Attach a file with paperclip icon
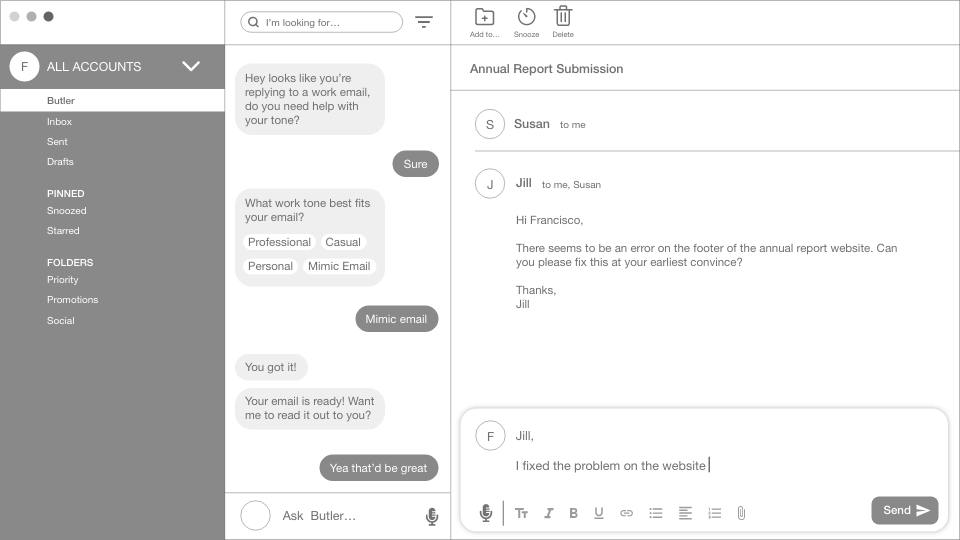The image size is (960, 540). click(741, 513)
